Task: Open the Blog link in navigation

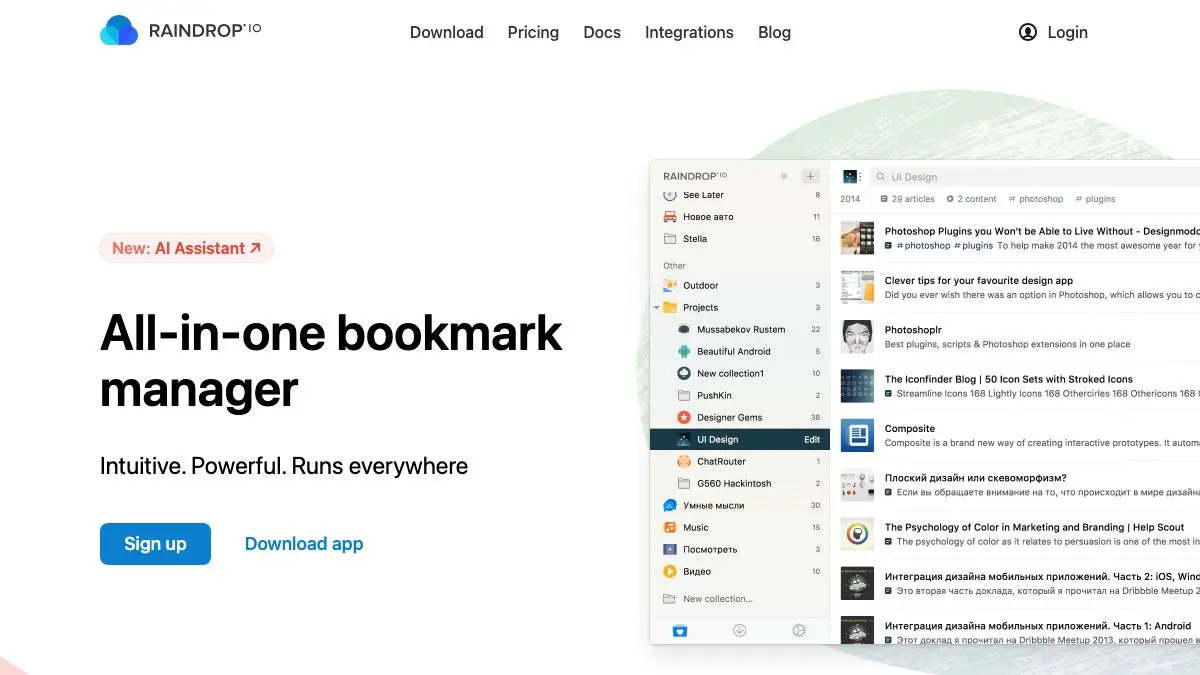Action: tap(774, 32)
